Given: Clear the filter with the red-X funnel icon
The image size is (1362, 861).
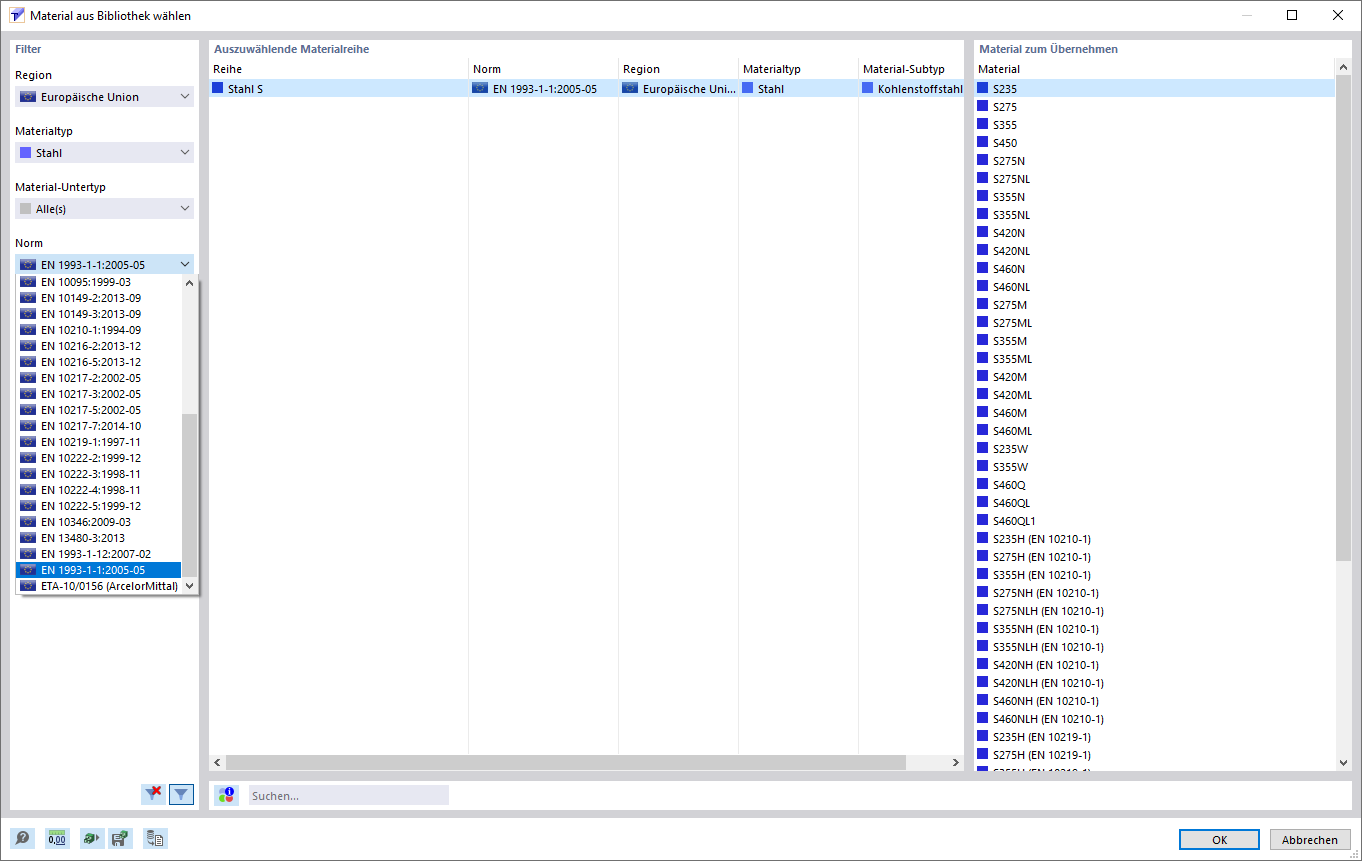Looking at the screenshot, I should 153,794.
